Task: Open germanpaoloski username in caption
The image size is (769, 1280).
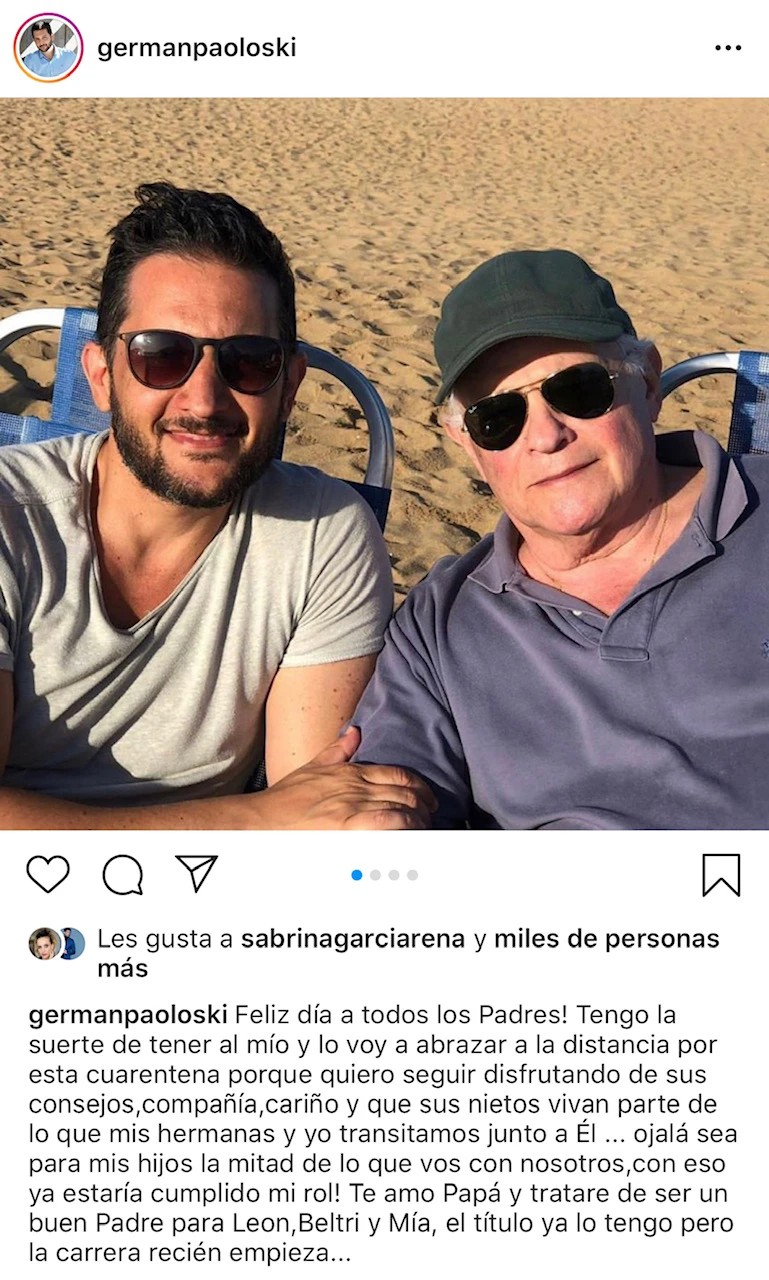Action: tap(128, 1015)
